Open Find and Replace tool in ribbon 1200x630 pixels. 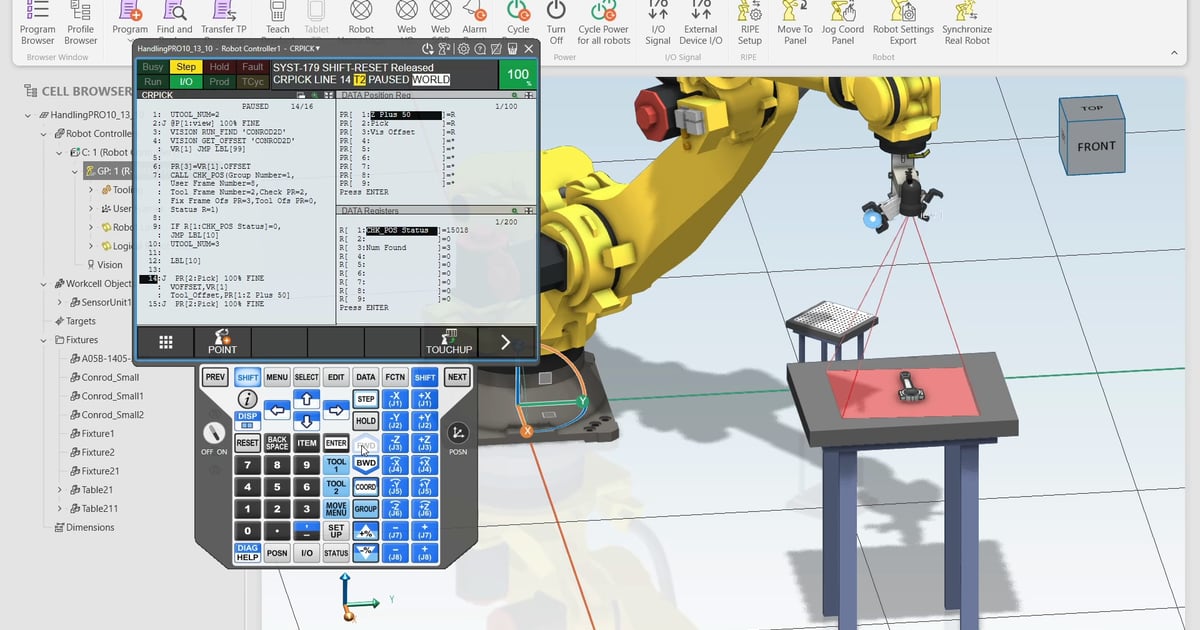click(175, 18)
